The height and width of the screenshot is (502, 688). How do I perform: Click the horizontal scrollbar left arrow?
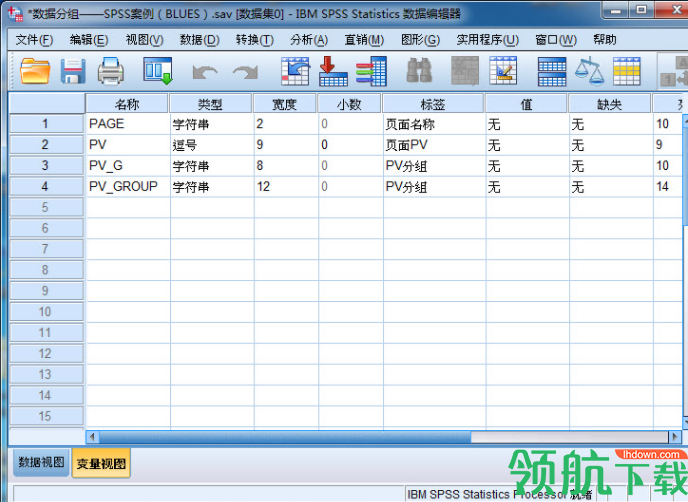pos(92,437)
